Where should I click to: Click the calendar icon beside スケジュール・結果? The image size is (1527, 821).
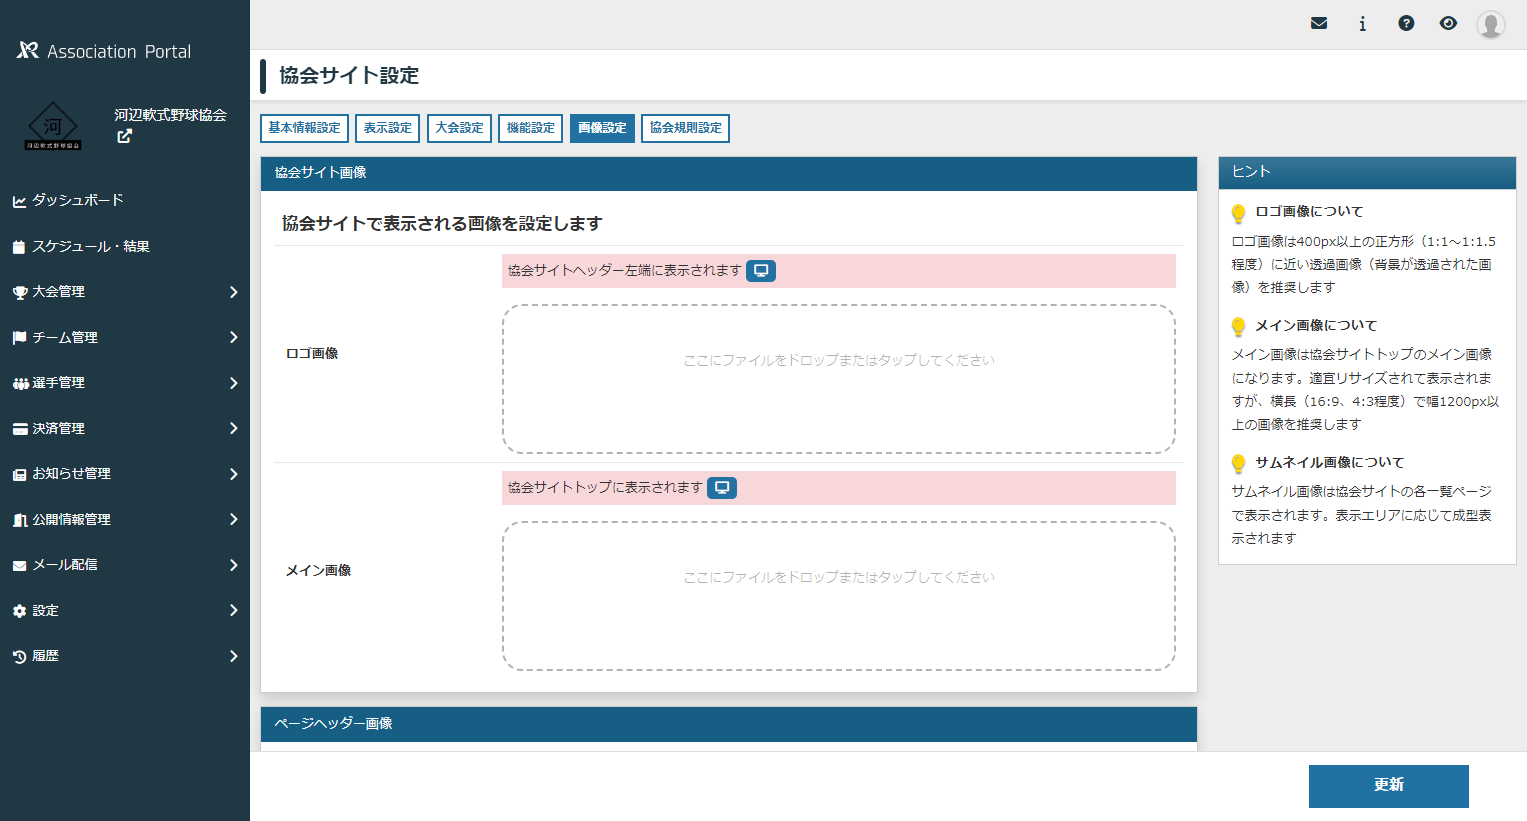pyautogui.click(x=21, y=246)
